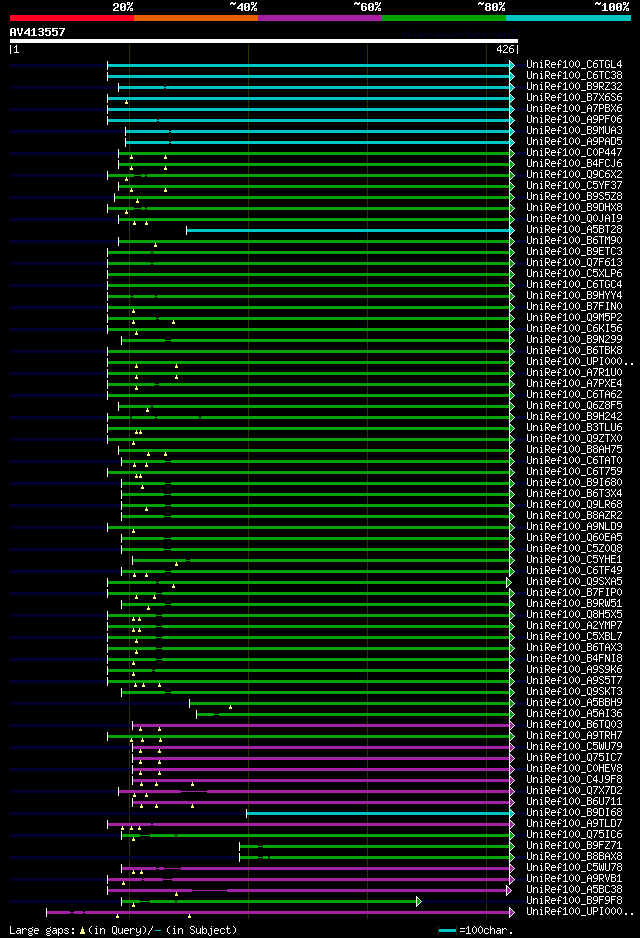This screenshot has height=938, width=640.
Task: Click the 426 query end position label
Action: tap(505, 50)
